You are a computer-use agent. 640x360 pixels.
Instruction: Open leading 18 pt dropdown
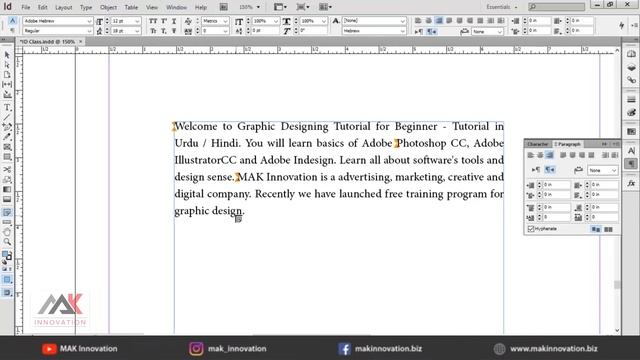coord(137,31)
